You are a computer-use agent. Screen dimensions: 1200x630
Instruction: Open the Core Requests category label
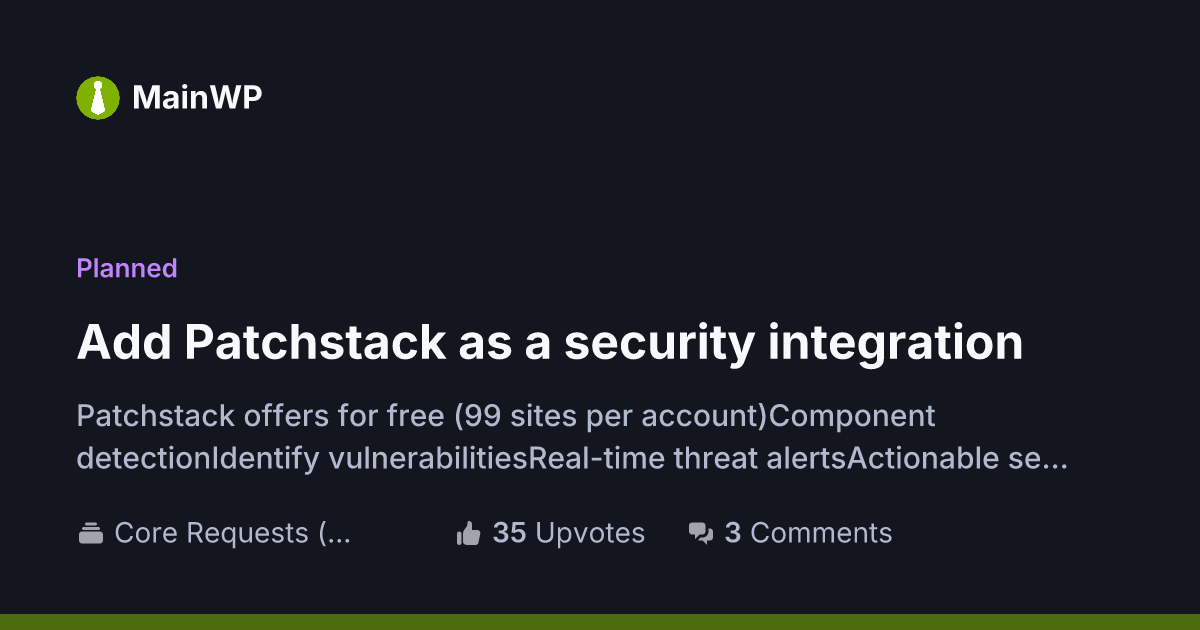tap(211, 533)
